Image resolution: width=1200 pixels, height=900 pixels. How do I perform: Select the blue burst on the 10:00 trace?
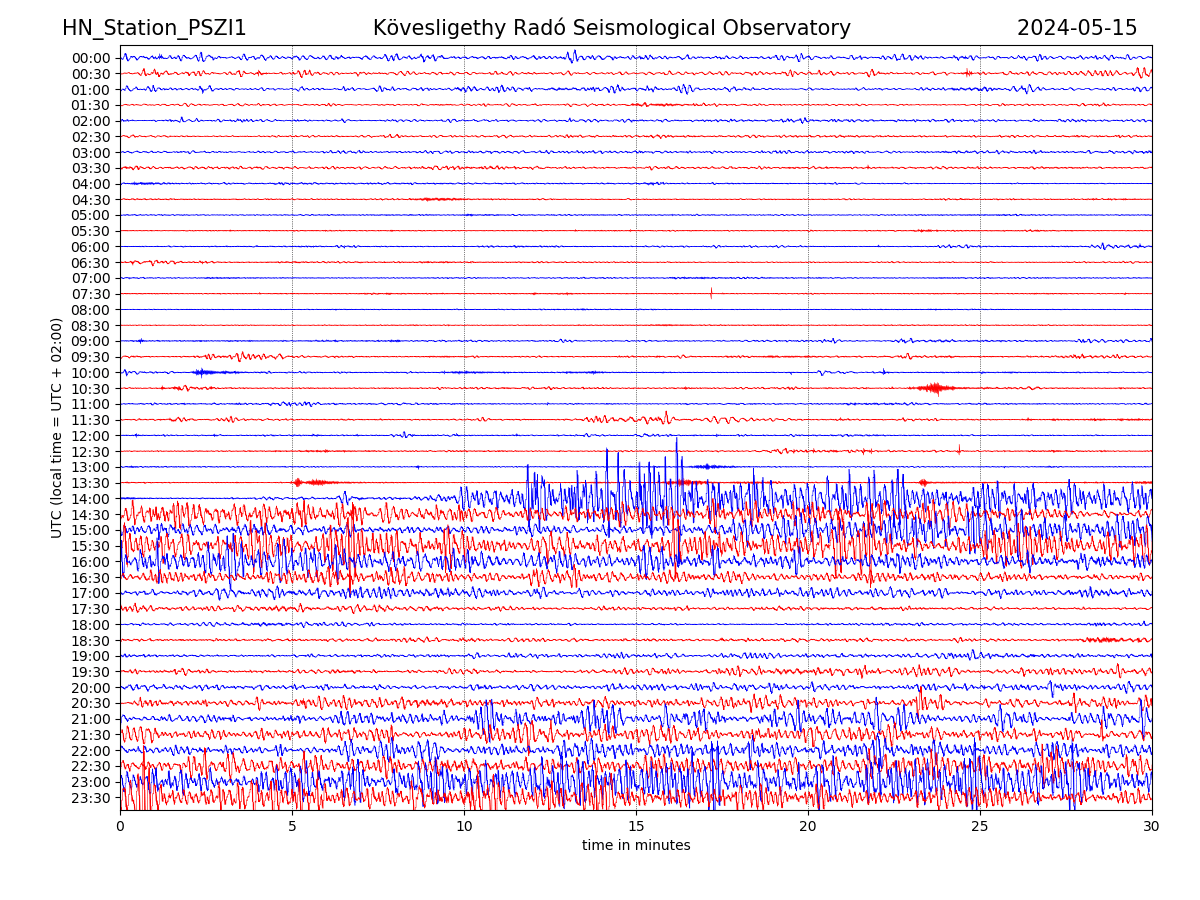(x=204, y=372)
